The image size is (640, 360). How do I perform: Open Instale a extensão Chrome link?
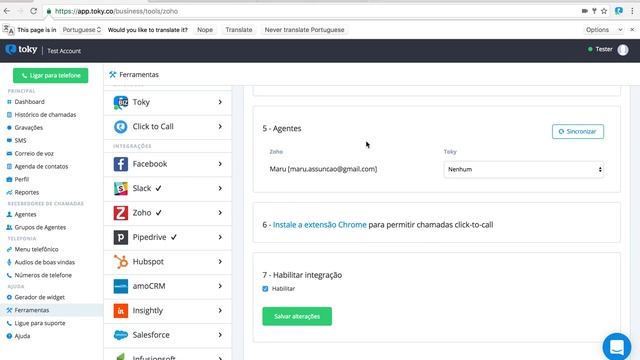pos(320,225)
